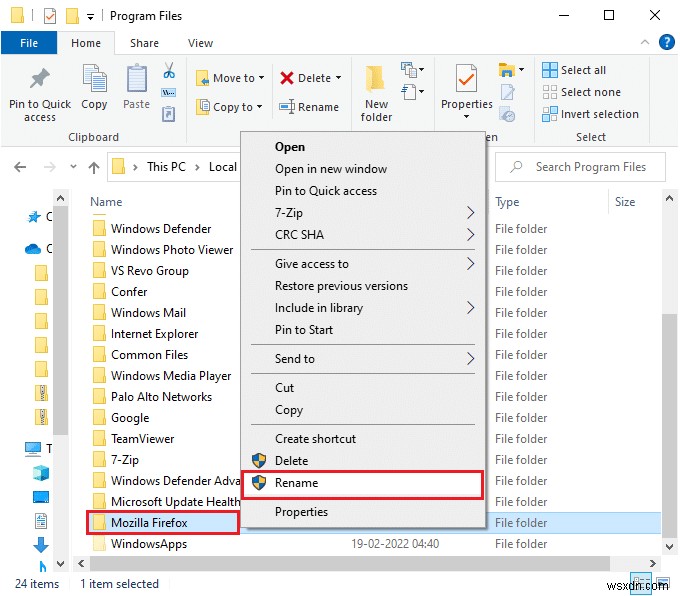Click the quick toolbar Properties checkmark icon
This screenshot has width=680, height=596.
(x=50, y=16)
